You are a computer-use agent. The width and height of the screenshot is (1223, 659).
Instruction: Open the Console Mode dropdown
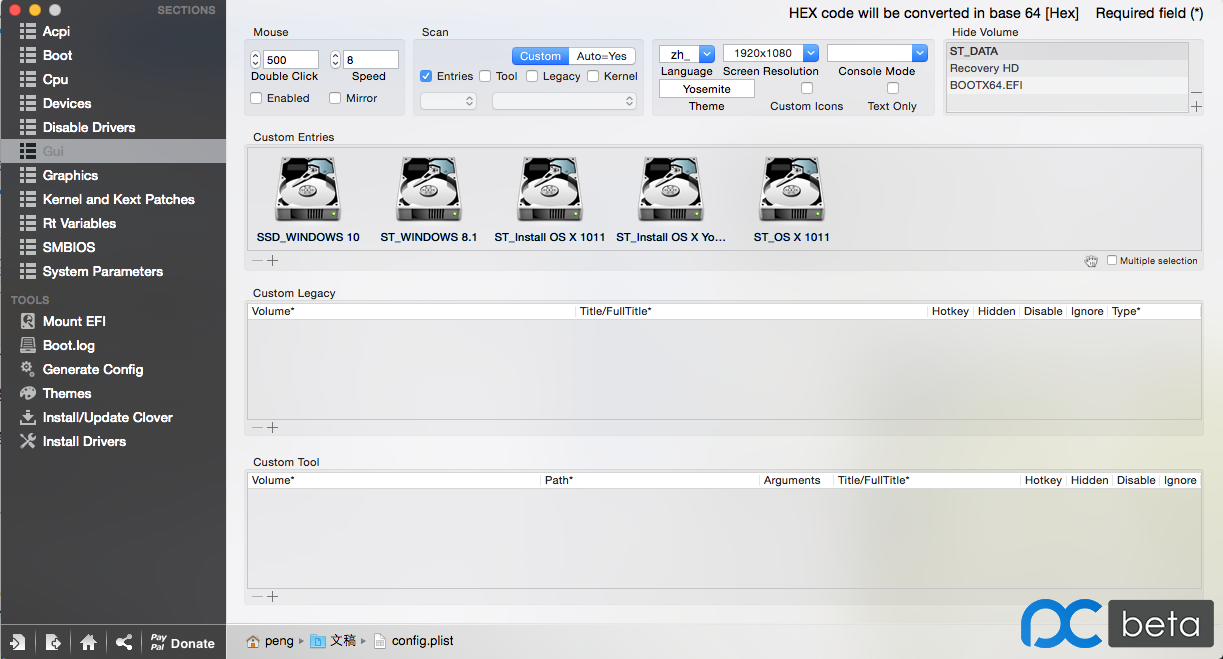click(x=877, y=53)
